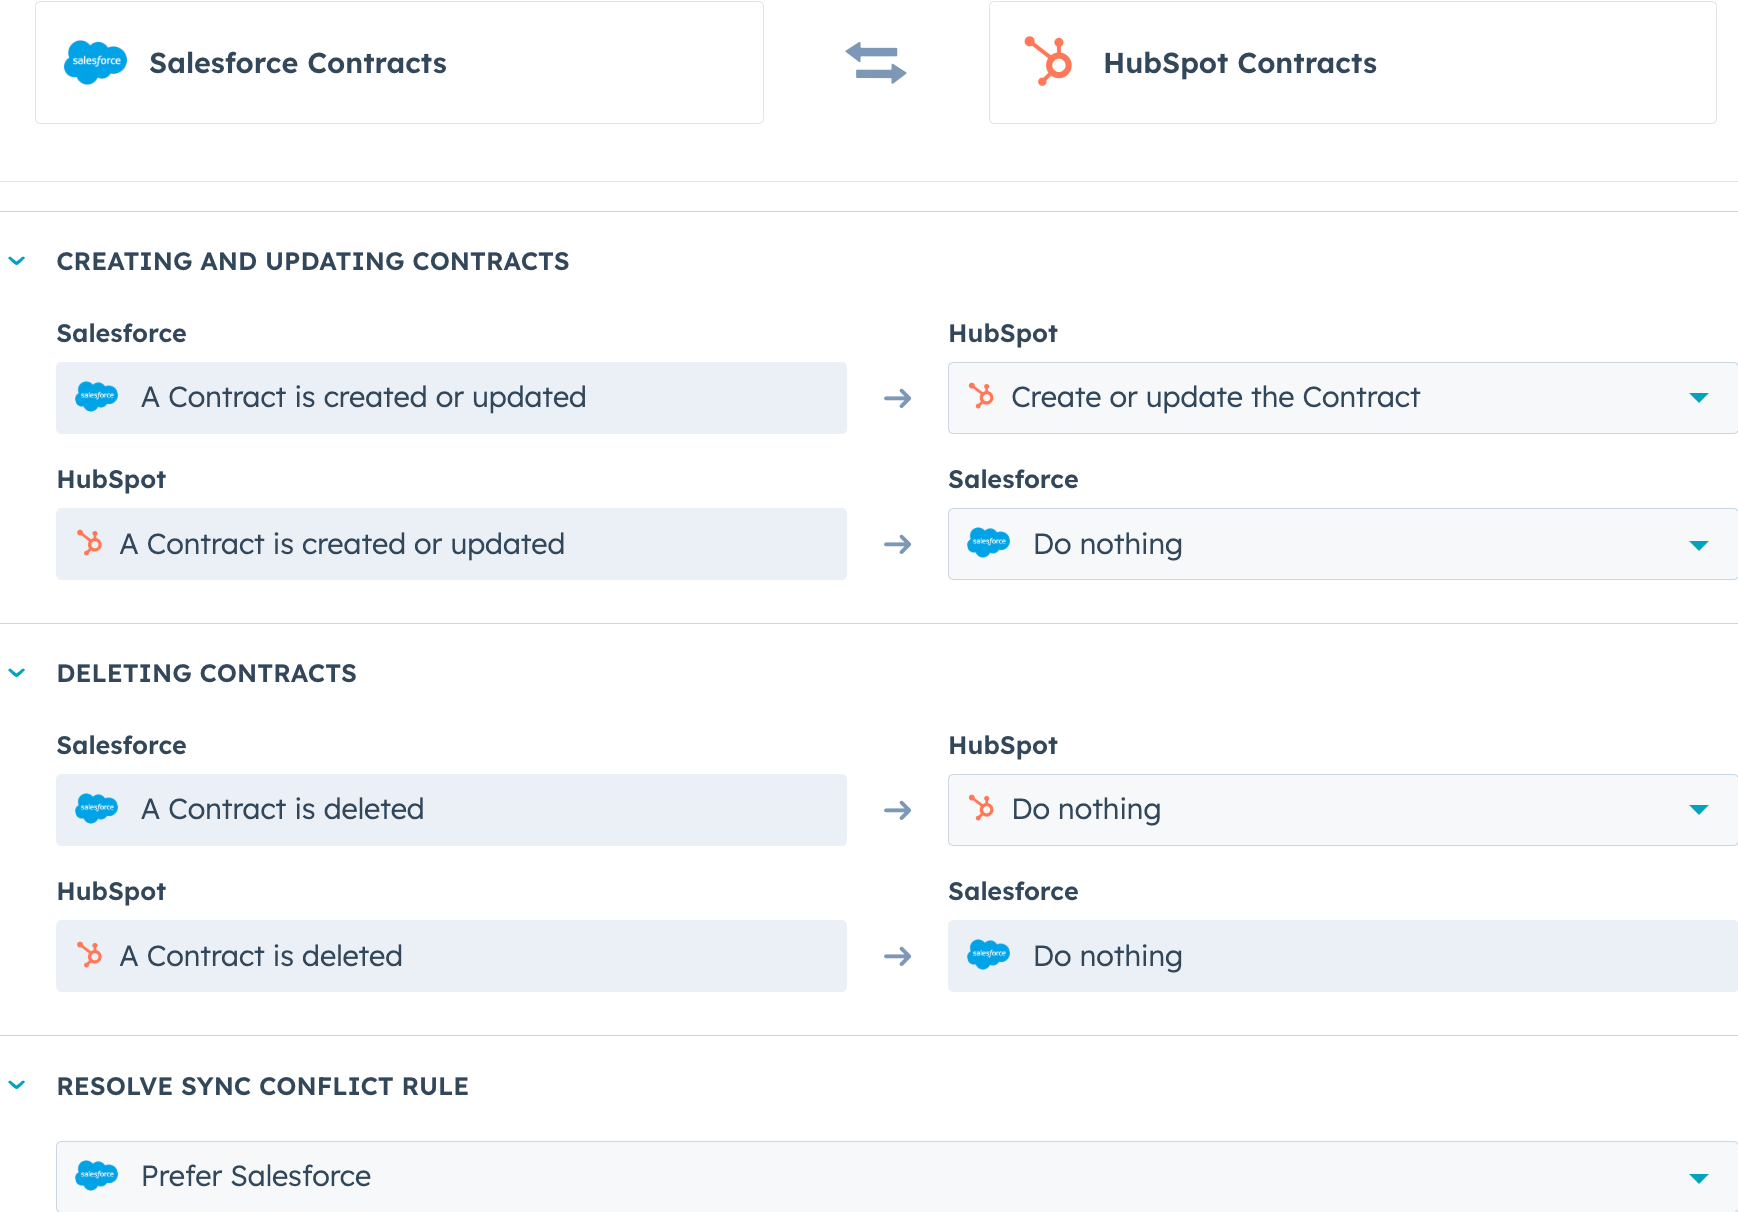The width and height of the screenshot is (1738, 1212).
Task: Open the 'Prefer Salesforce' conflict rule dropdown
Action: tap(1700, 1176)
